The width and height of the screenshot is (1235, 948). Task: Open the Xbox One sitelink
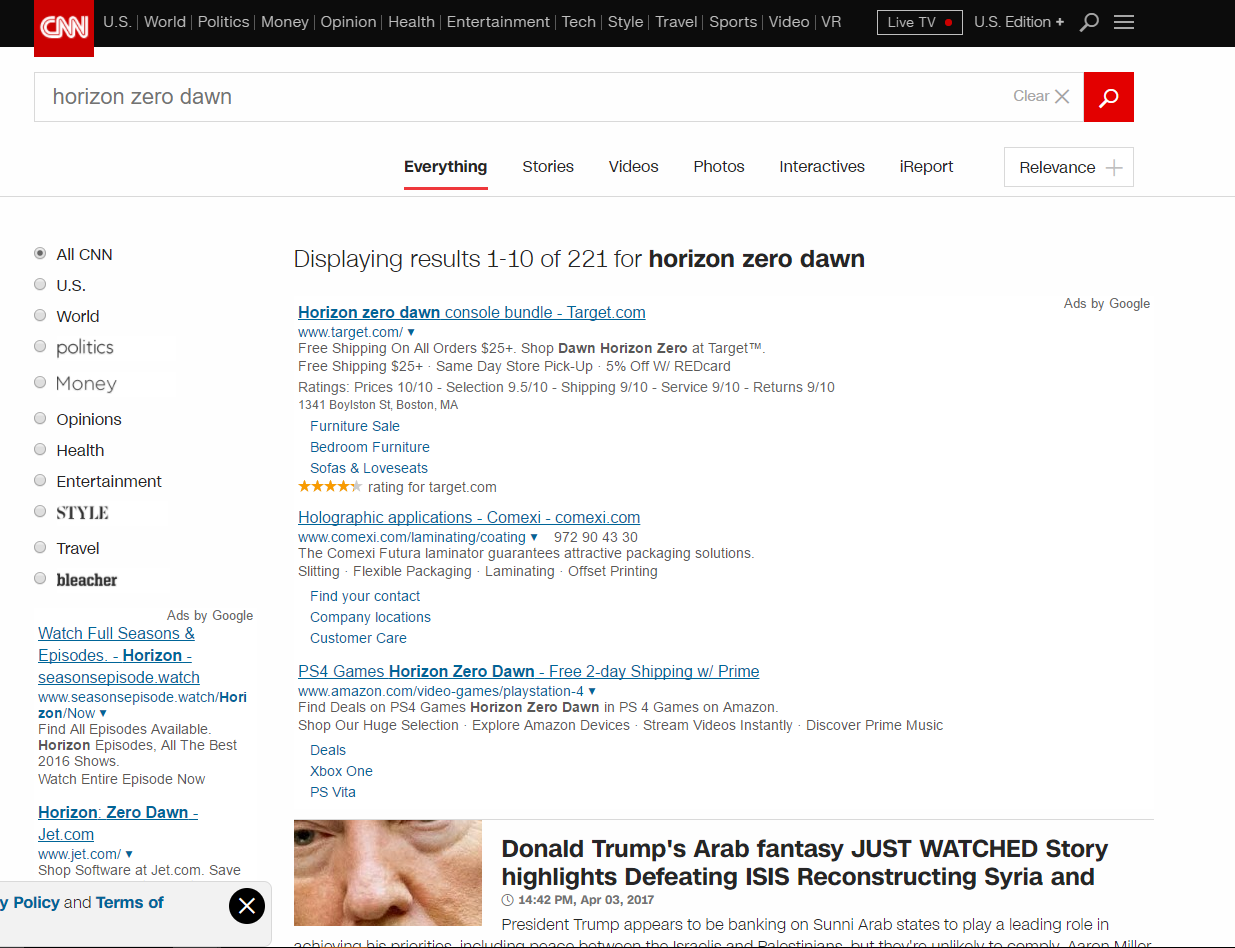tap(341, 771)
